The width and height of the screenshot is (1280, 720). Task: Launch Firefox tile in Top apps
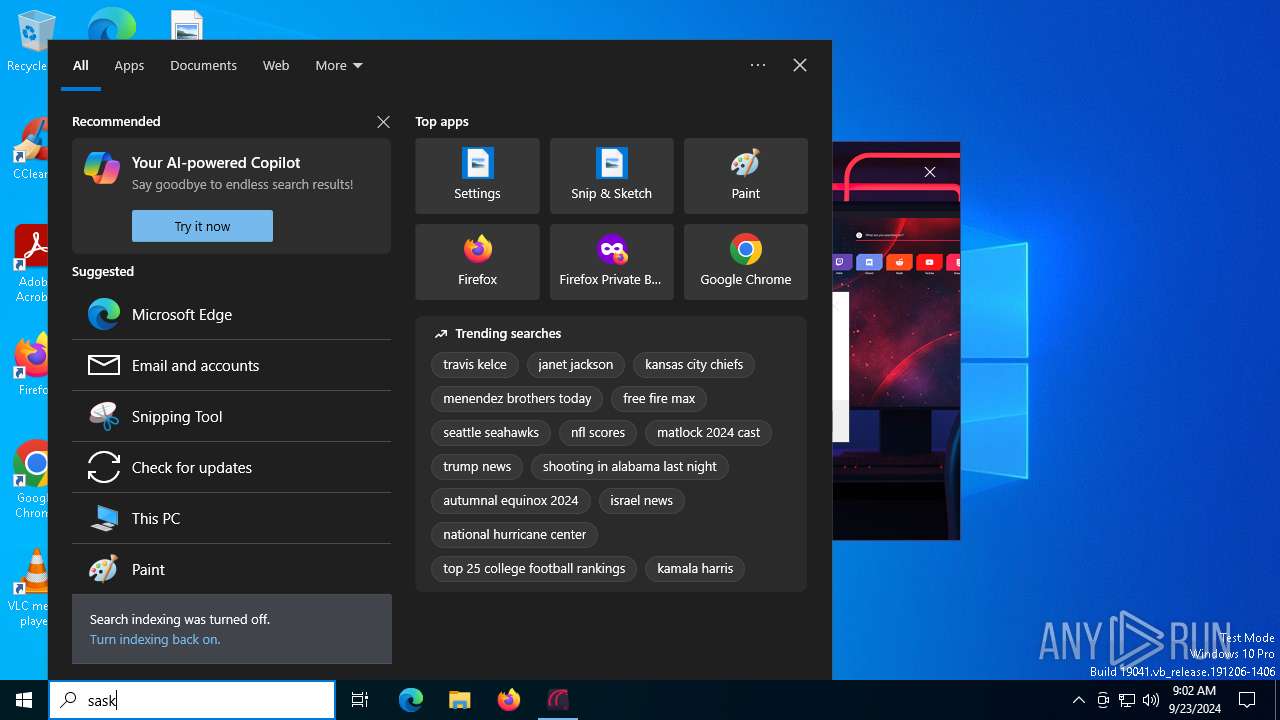477,262
